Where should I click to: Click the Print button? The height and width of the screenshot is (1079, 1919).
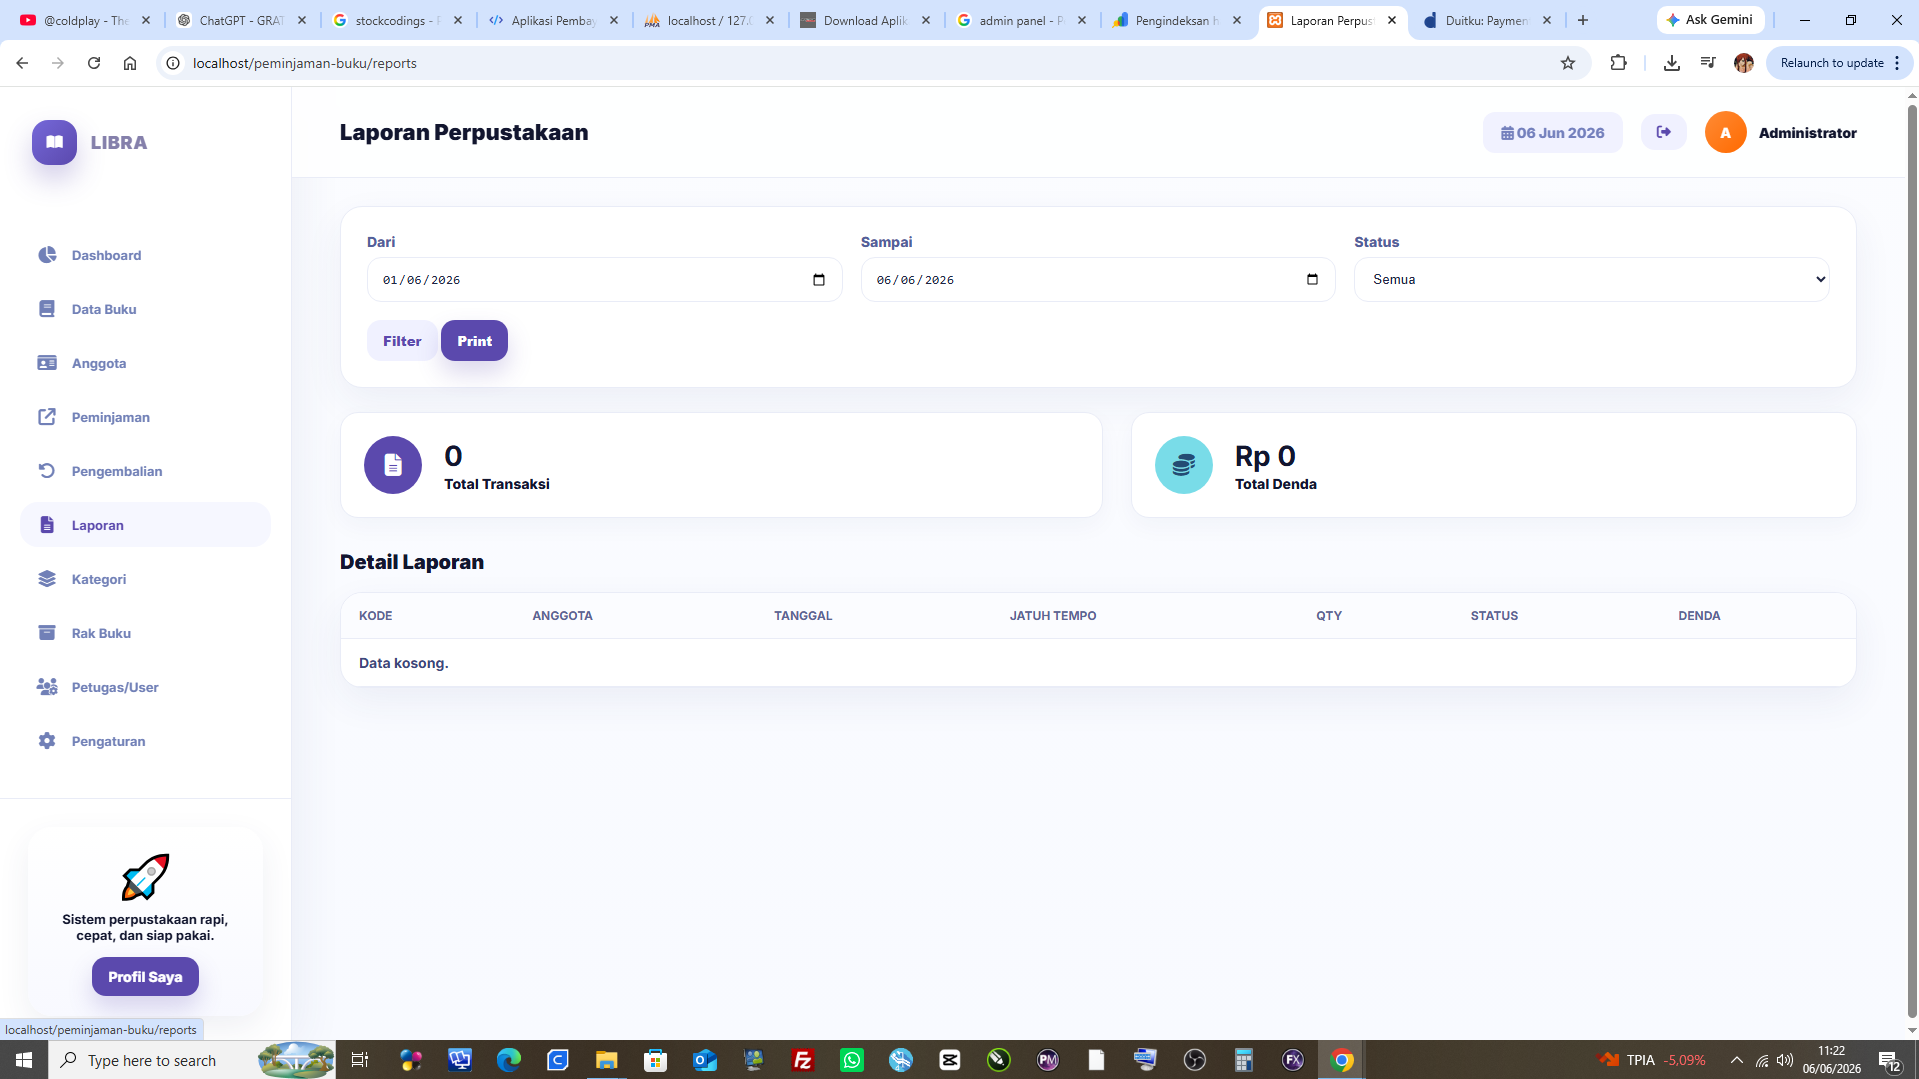click(x=474, y=341)
